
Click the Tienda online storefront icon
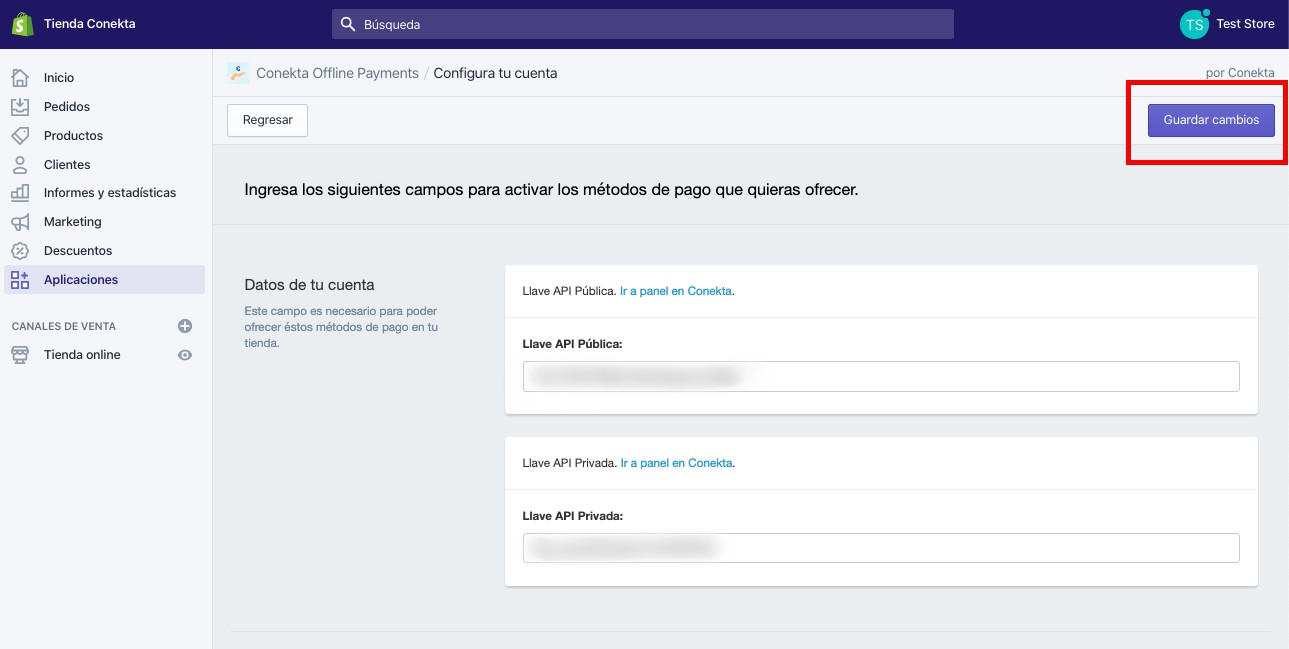[20, 355]
